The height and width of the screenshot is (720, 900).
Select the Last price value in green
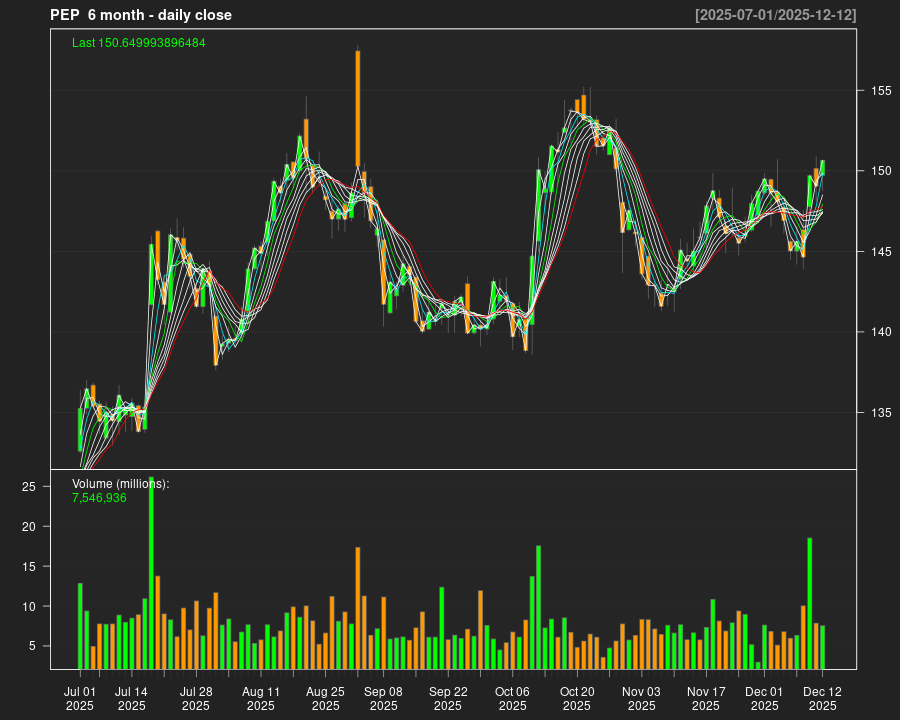tap(139, 43)
